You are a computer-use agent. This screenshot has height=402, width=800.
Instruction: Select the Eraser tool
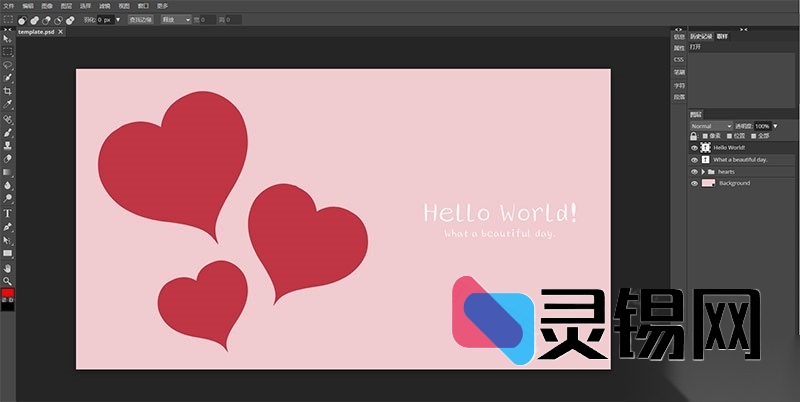point(8,159)
